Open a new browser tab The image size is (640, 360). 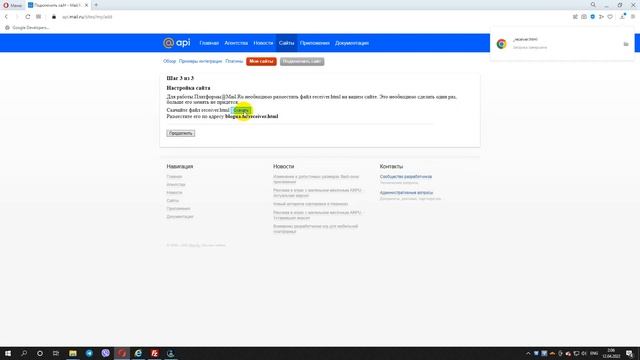tap(96, 5)
